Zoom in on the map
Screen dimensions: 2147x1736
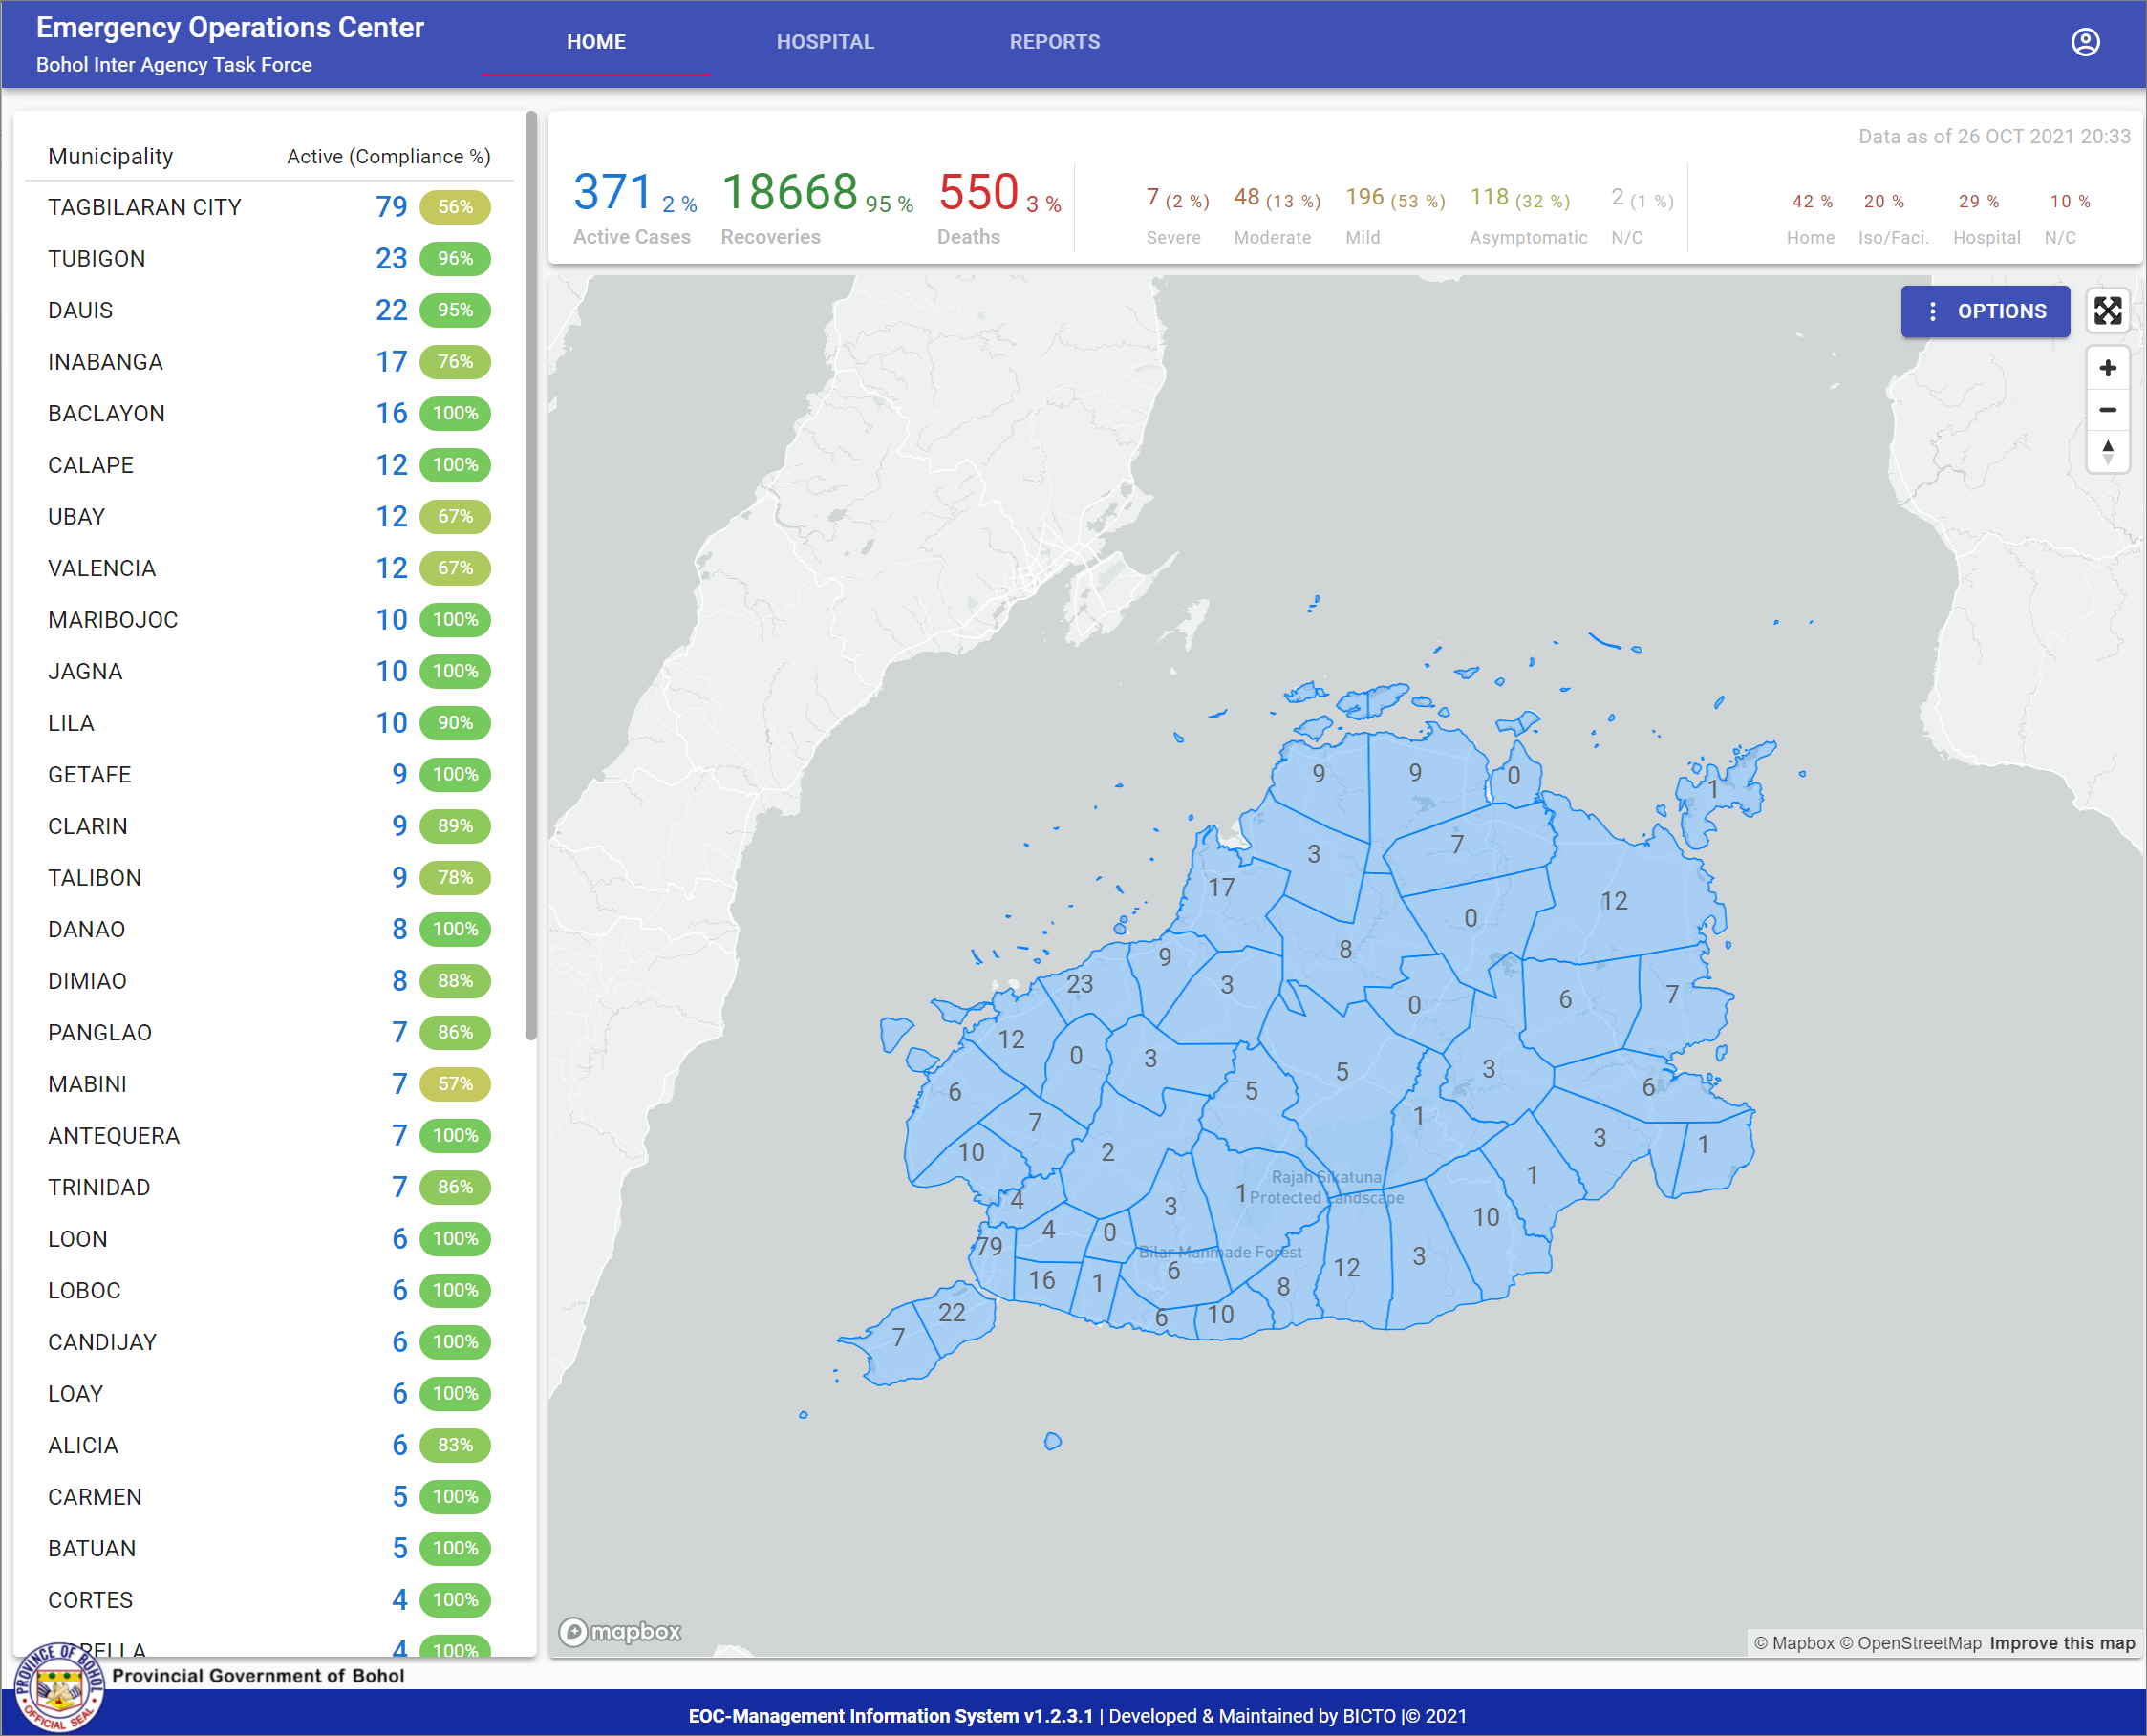point(2107,368)
